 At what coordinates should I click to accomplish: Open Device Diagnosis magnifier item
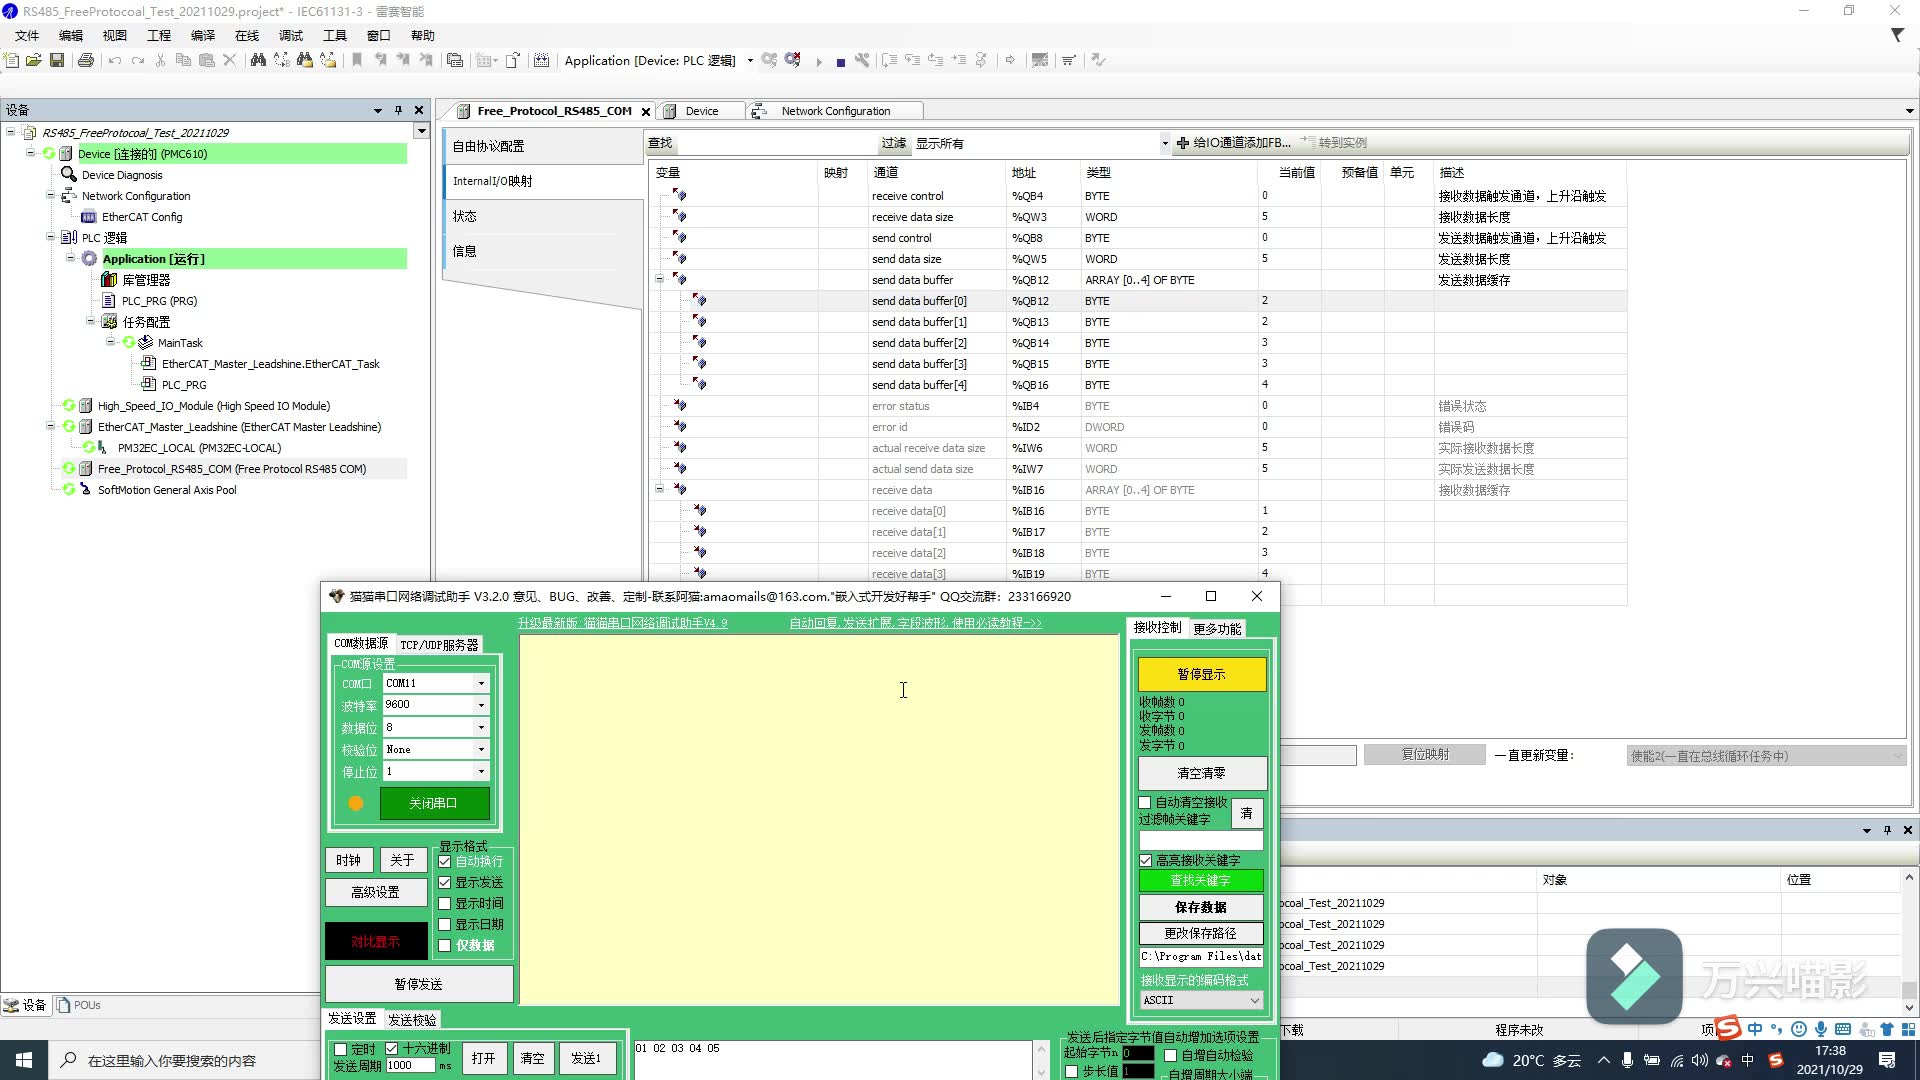coord(121,175)
